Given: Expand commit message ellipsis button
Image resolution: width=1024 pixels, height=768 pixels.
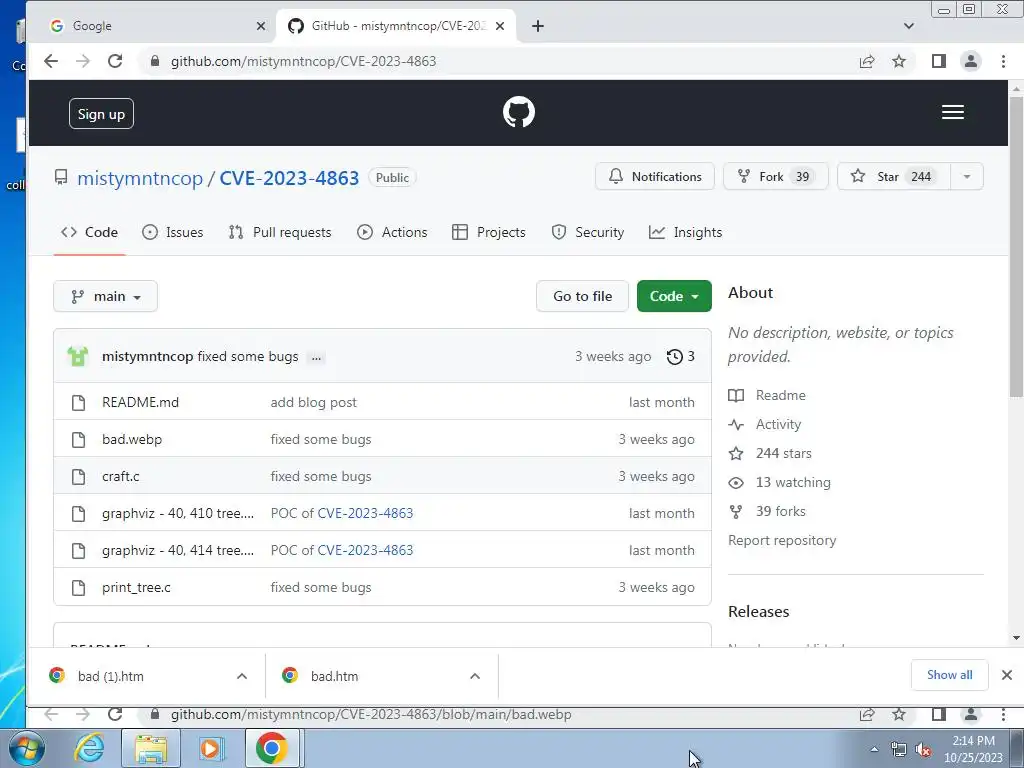Looking at the screenshot, I should pos(316,357).
